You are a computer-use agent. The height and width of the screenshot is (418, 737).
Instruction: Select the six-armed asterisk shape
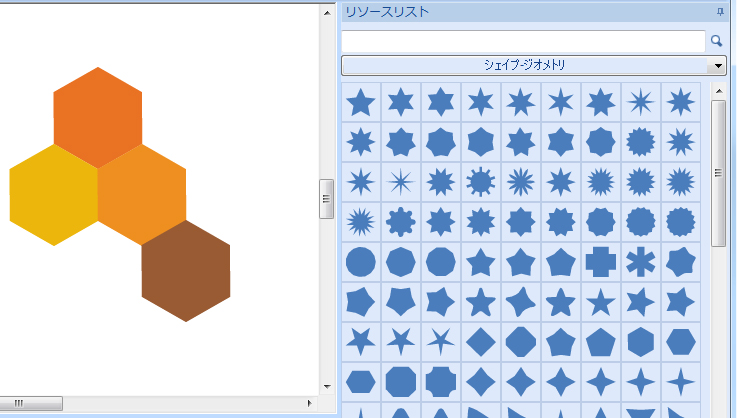[641, 261]
